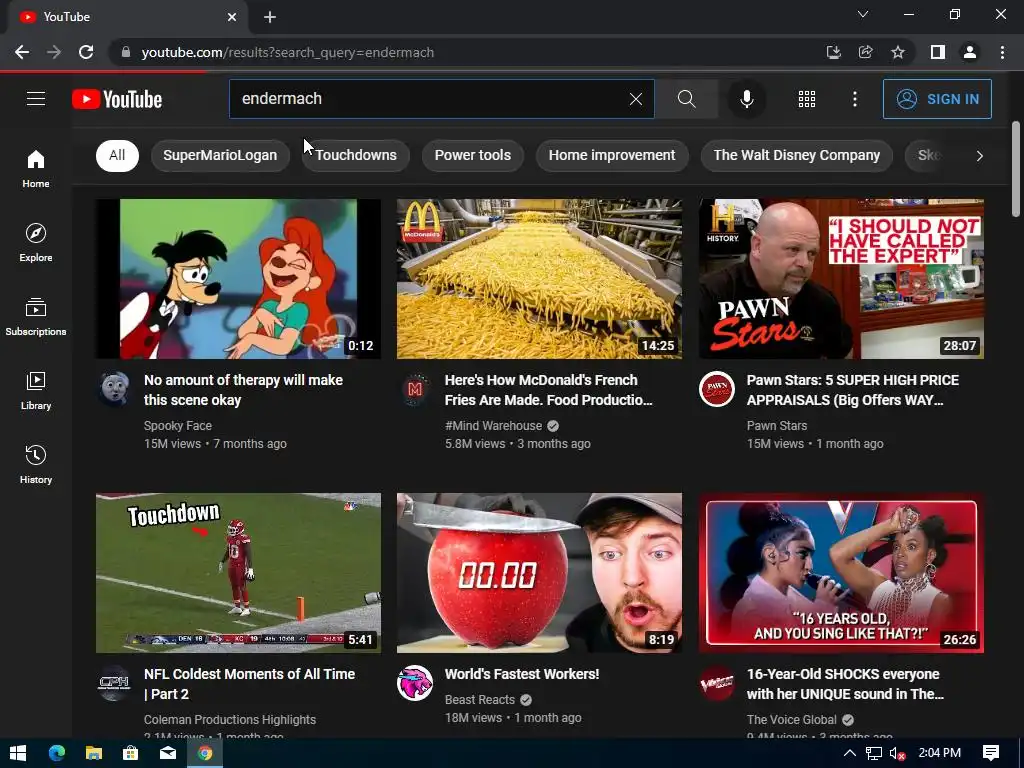The image size is (1024, 768).
Task: Open Explore in the sidebar
Action: pyautogui.click(x=36, y=242)
